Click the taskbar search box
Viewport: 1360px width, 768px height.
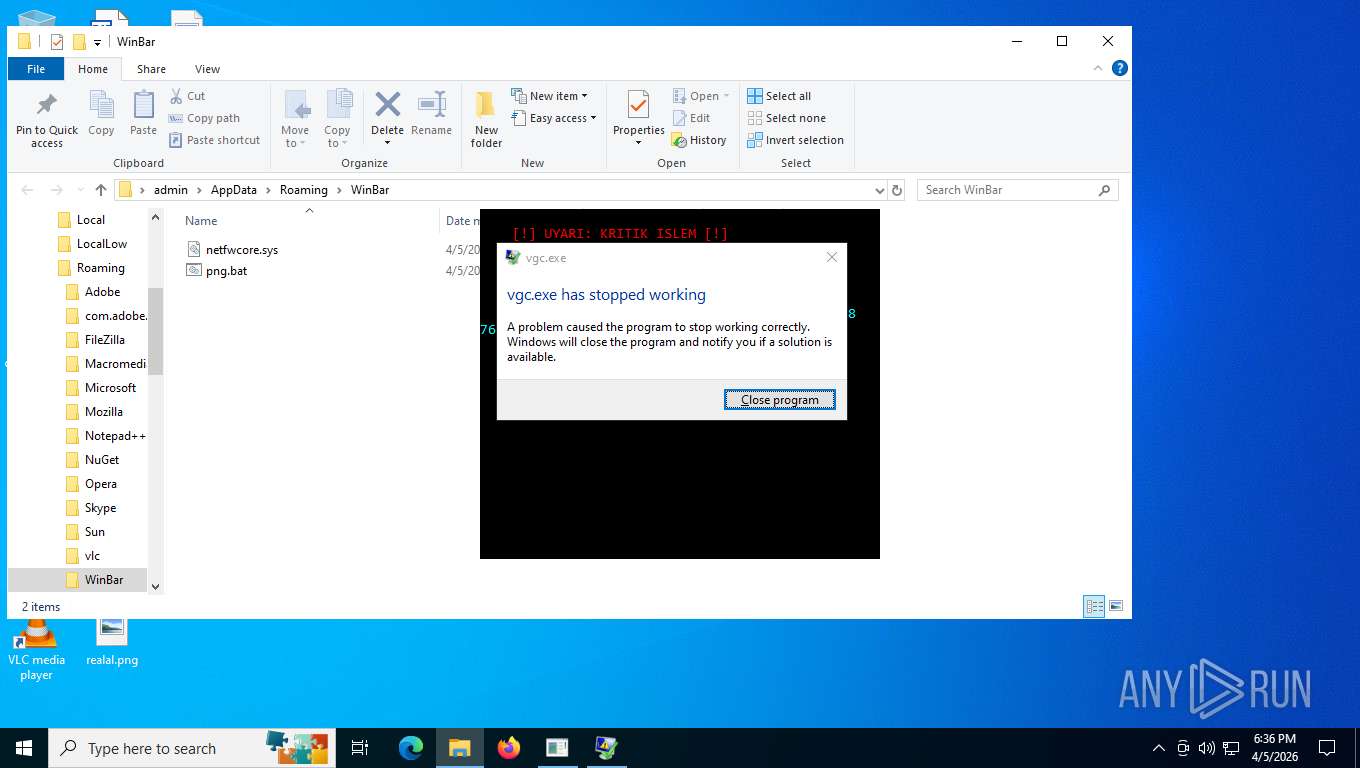(190, 748)
